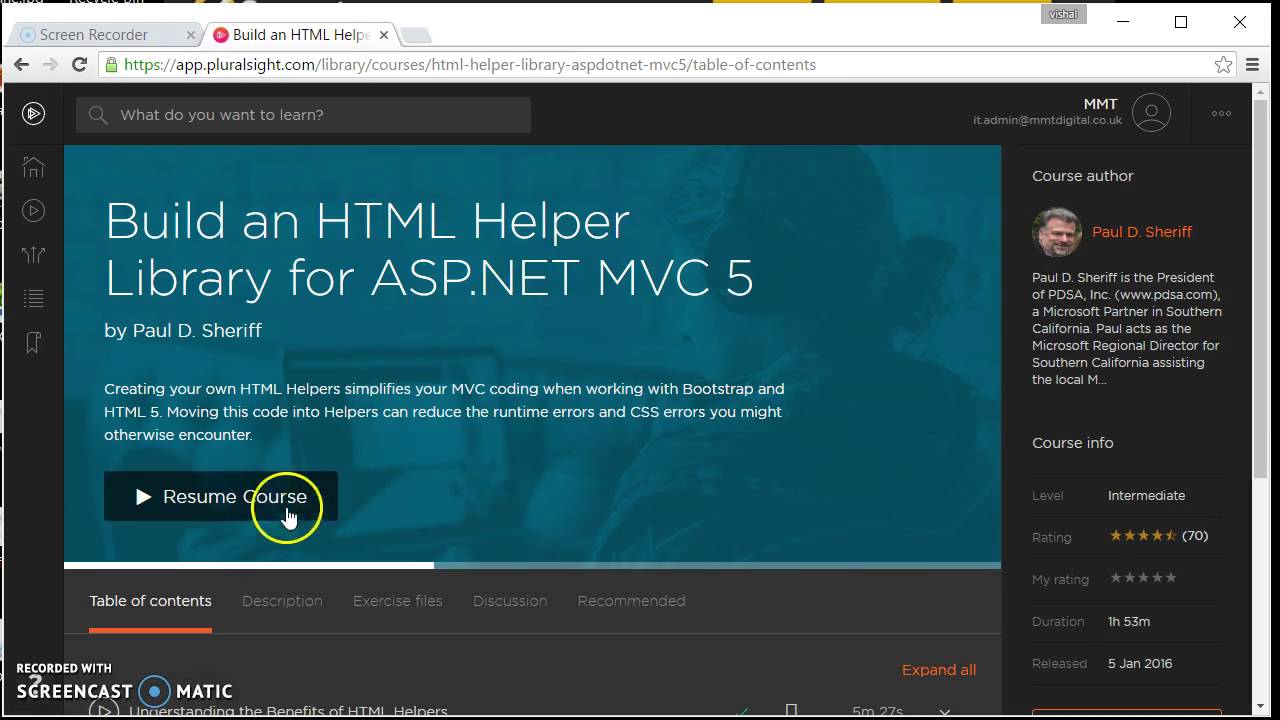
Task: Close the Build an HTML Helper tab
Action: tap(384, 34)
